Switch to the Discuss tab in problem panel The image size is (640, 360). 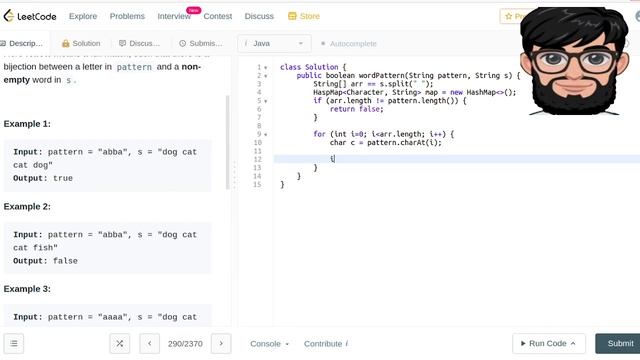[139, 43]
